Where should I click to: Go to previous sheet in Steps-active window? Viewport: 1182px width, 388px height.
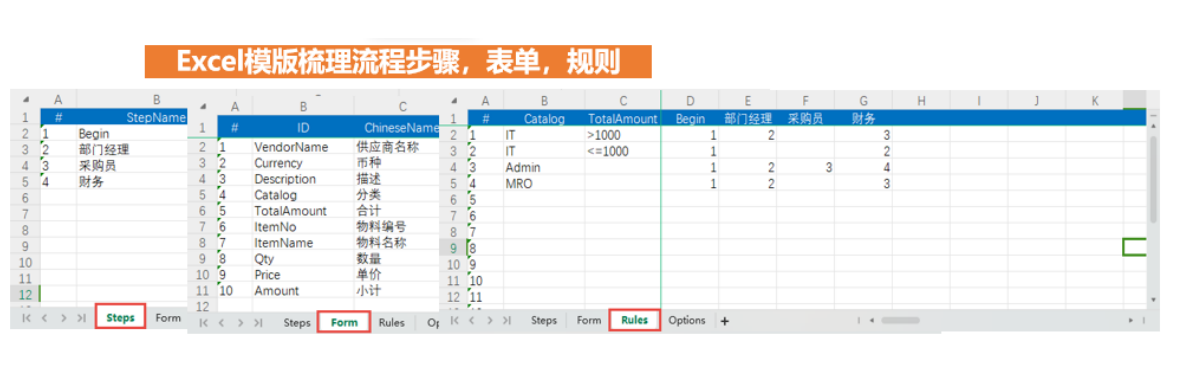pyautogui.click(x=44, y=319)
